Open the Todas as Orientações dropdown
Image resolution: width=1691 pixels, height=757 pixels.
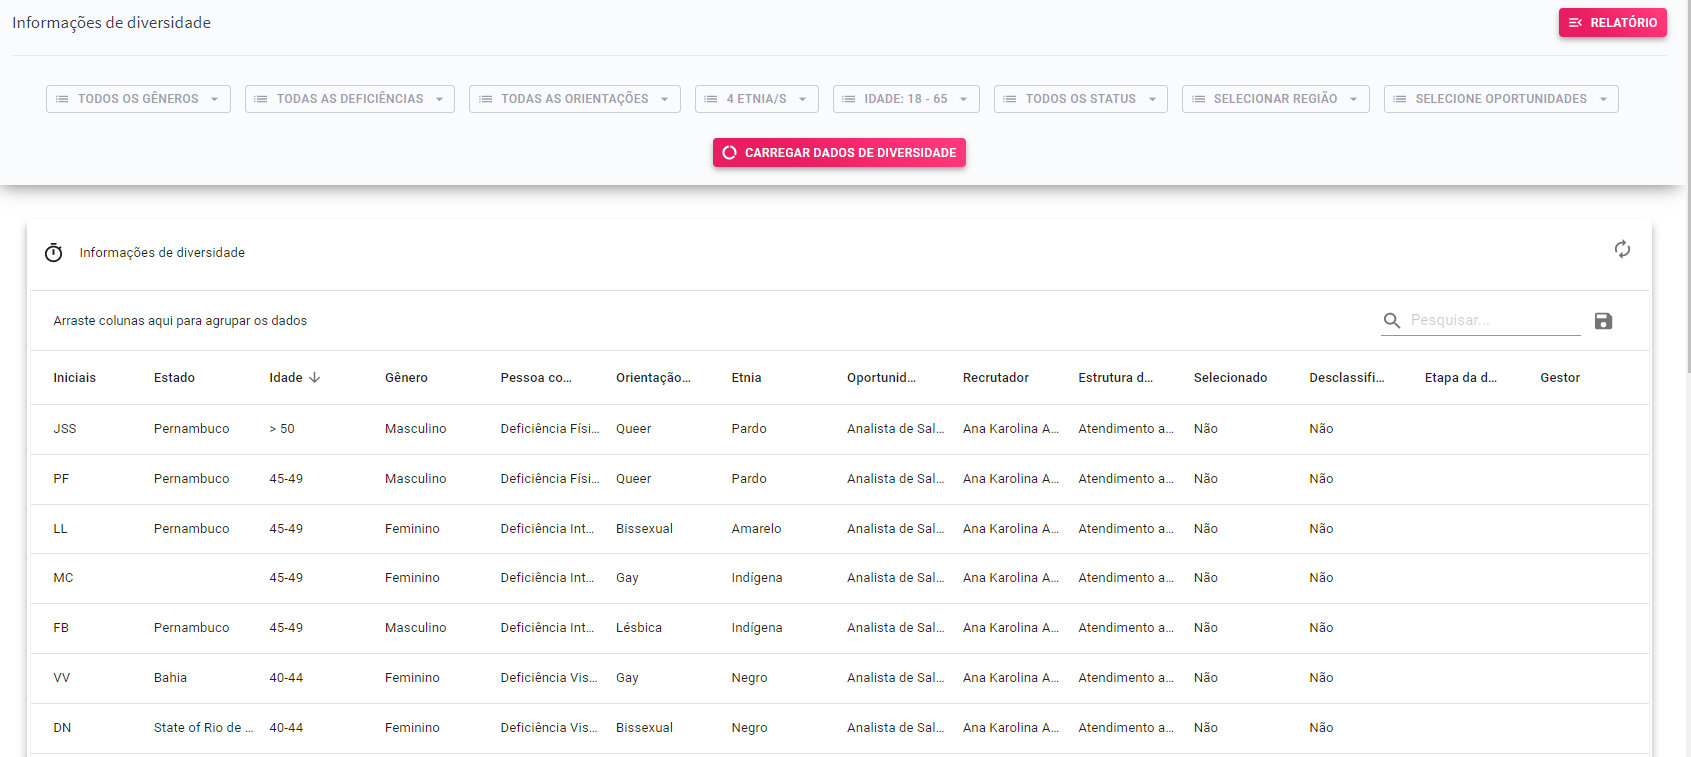pyautogui.click(x=574, y=99)
